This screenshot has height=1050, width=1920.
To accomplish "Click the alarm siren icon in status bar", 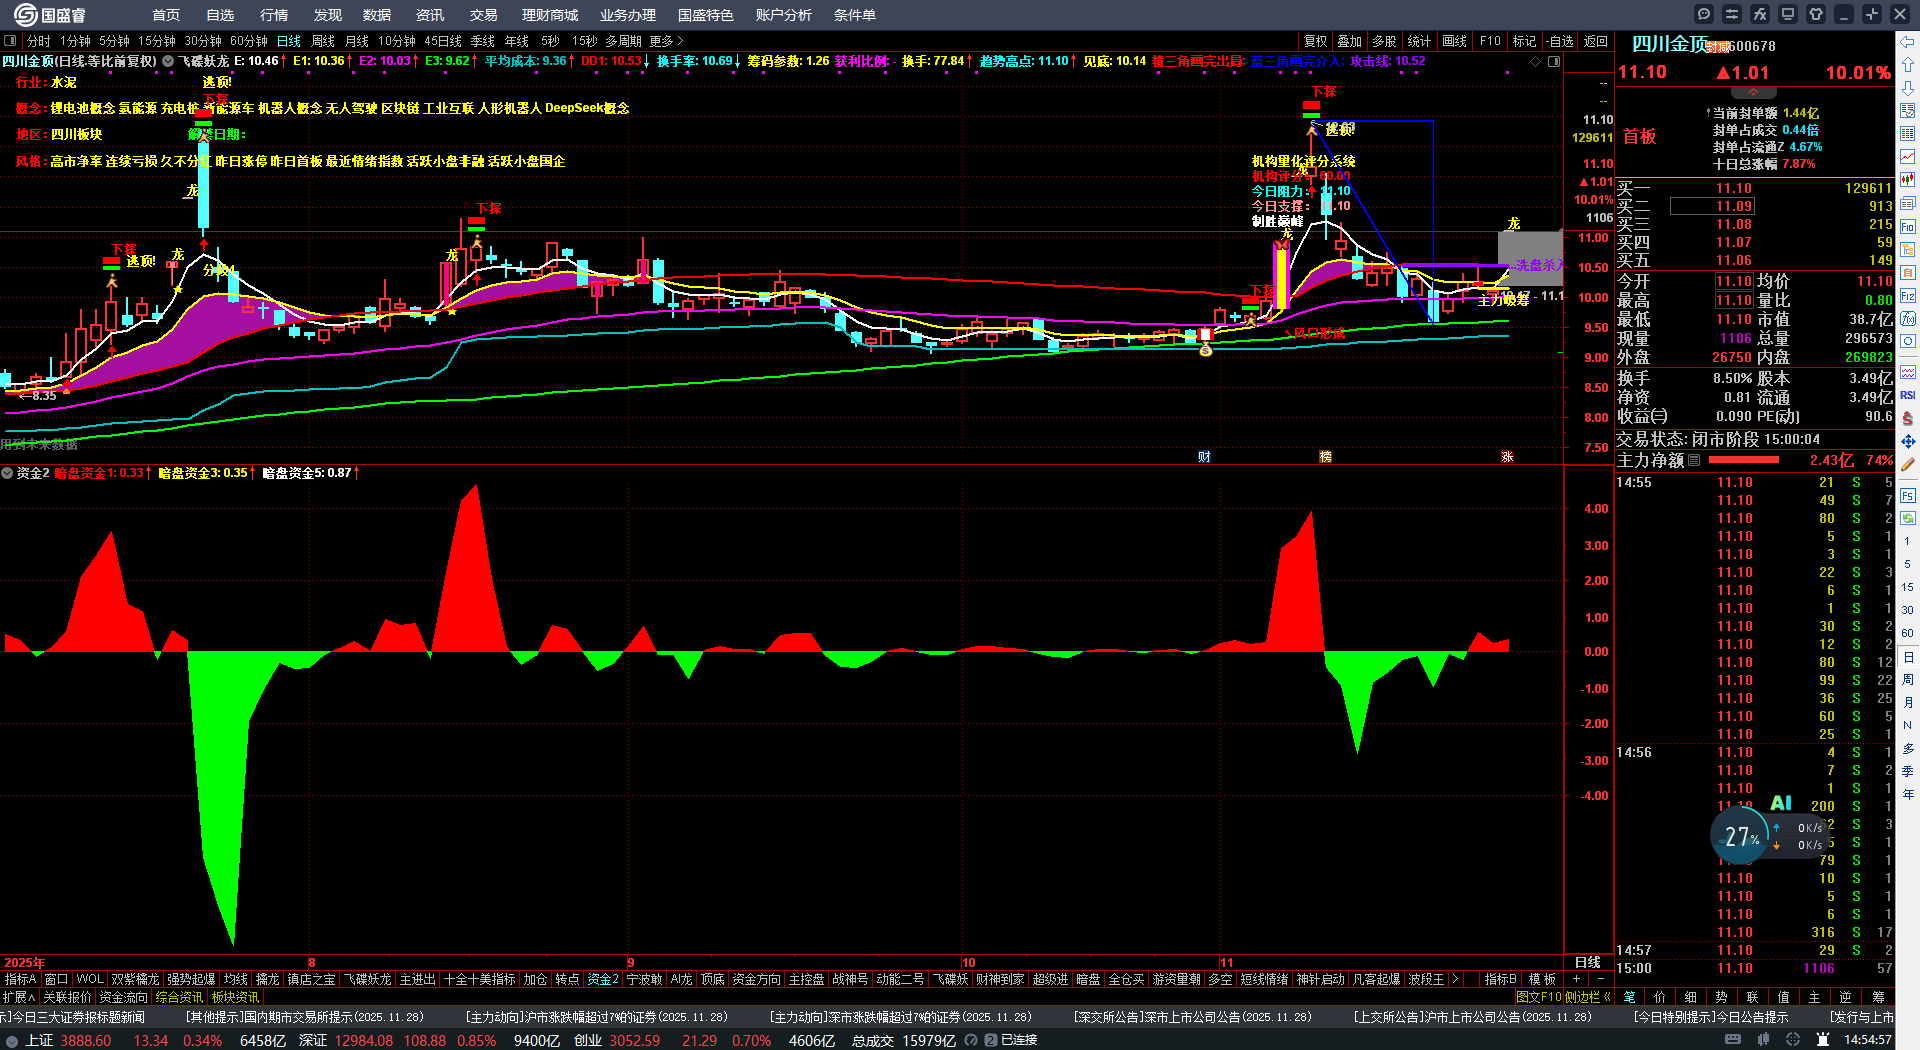I will [1823, 1040].
